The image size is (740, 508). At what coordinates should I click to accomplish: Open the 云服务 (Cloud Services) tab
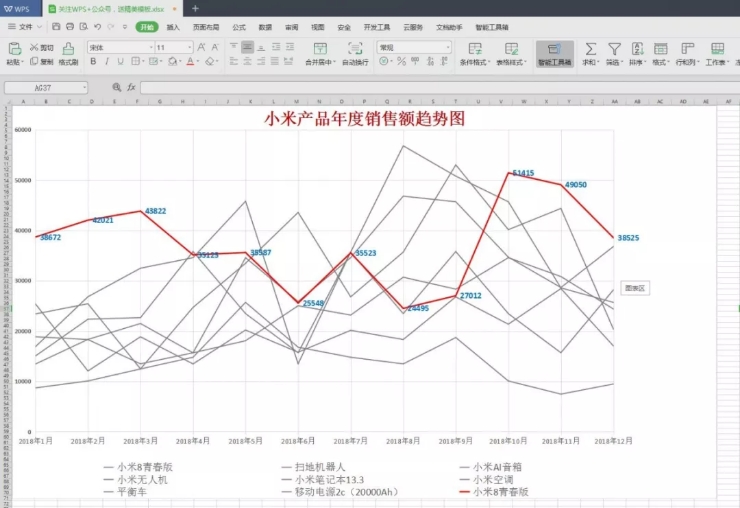[x=413, y=27]
